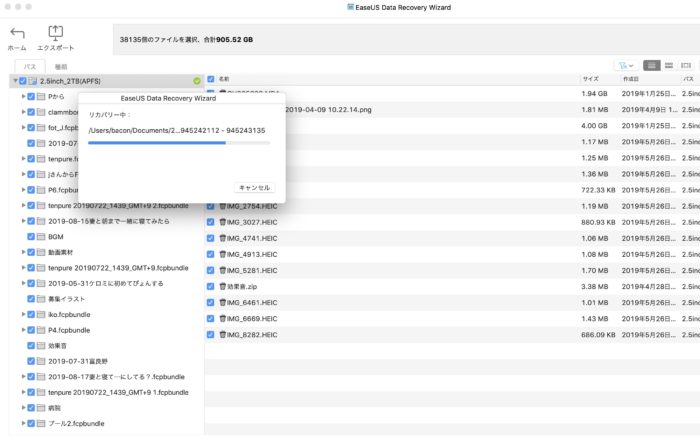Sort by the 作成日 column header
Viewport: 700px width, 441px height.
(630, 79)
